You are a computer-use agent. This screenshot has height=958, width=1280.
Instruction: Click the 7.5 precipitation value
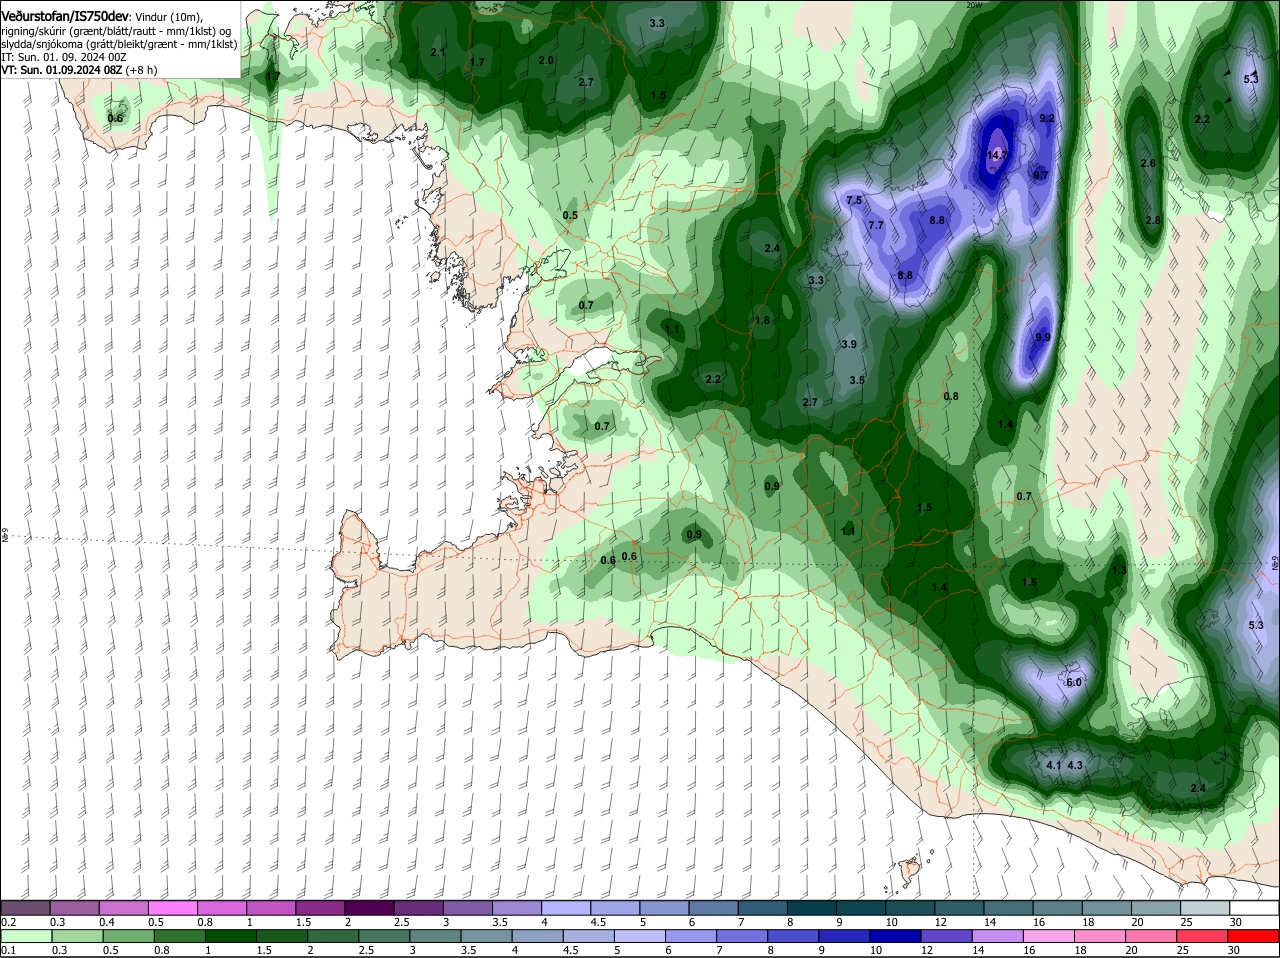(x=854, y=200)
